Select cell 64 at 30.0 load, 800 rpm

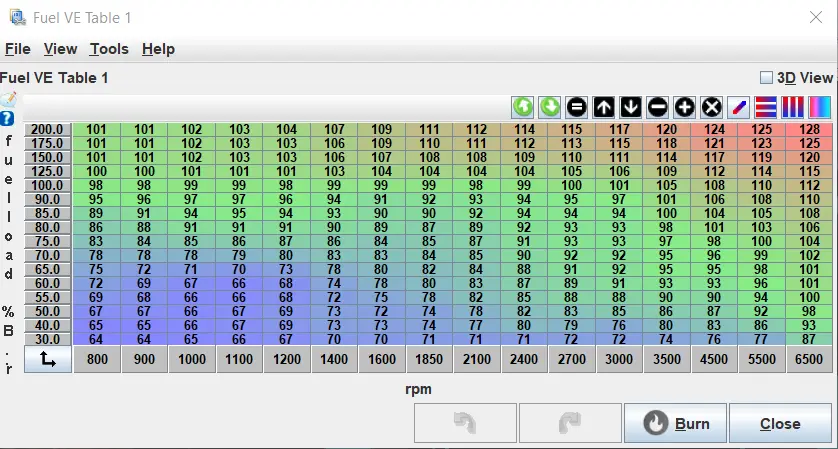click(97, 339)
